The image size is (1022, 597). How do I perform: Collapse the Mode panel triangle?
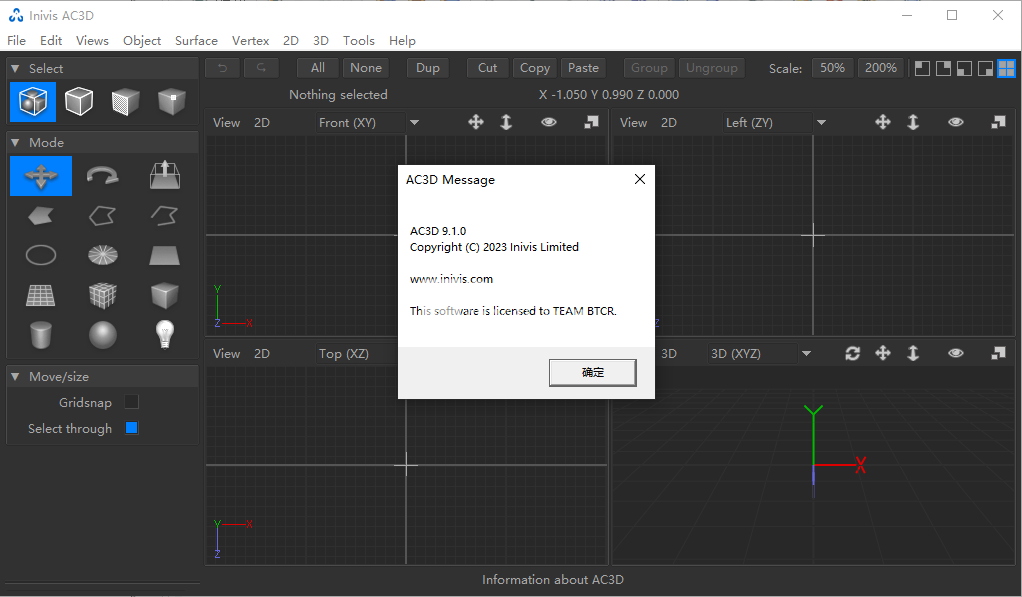[15, 142]
